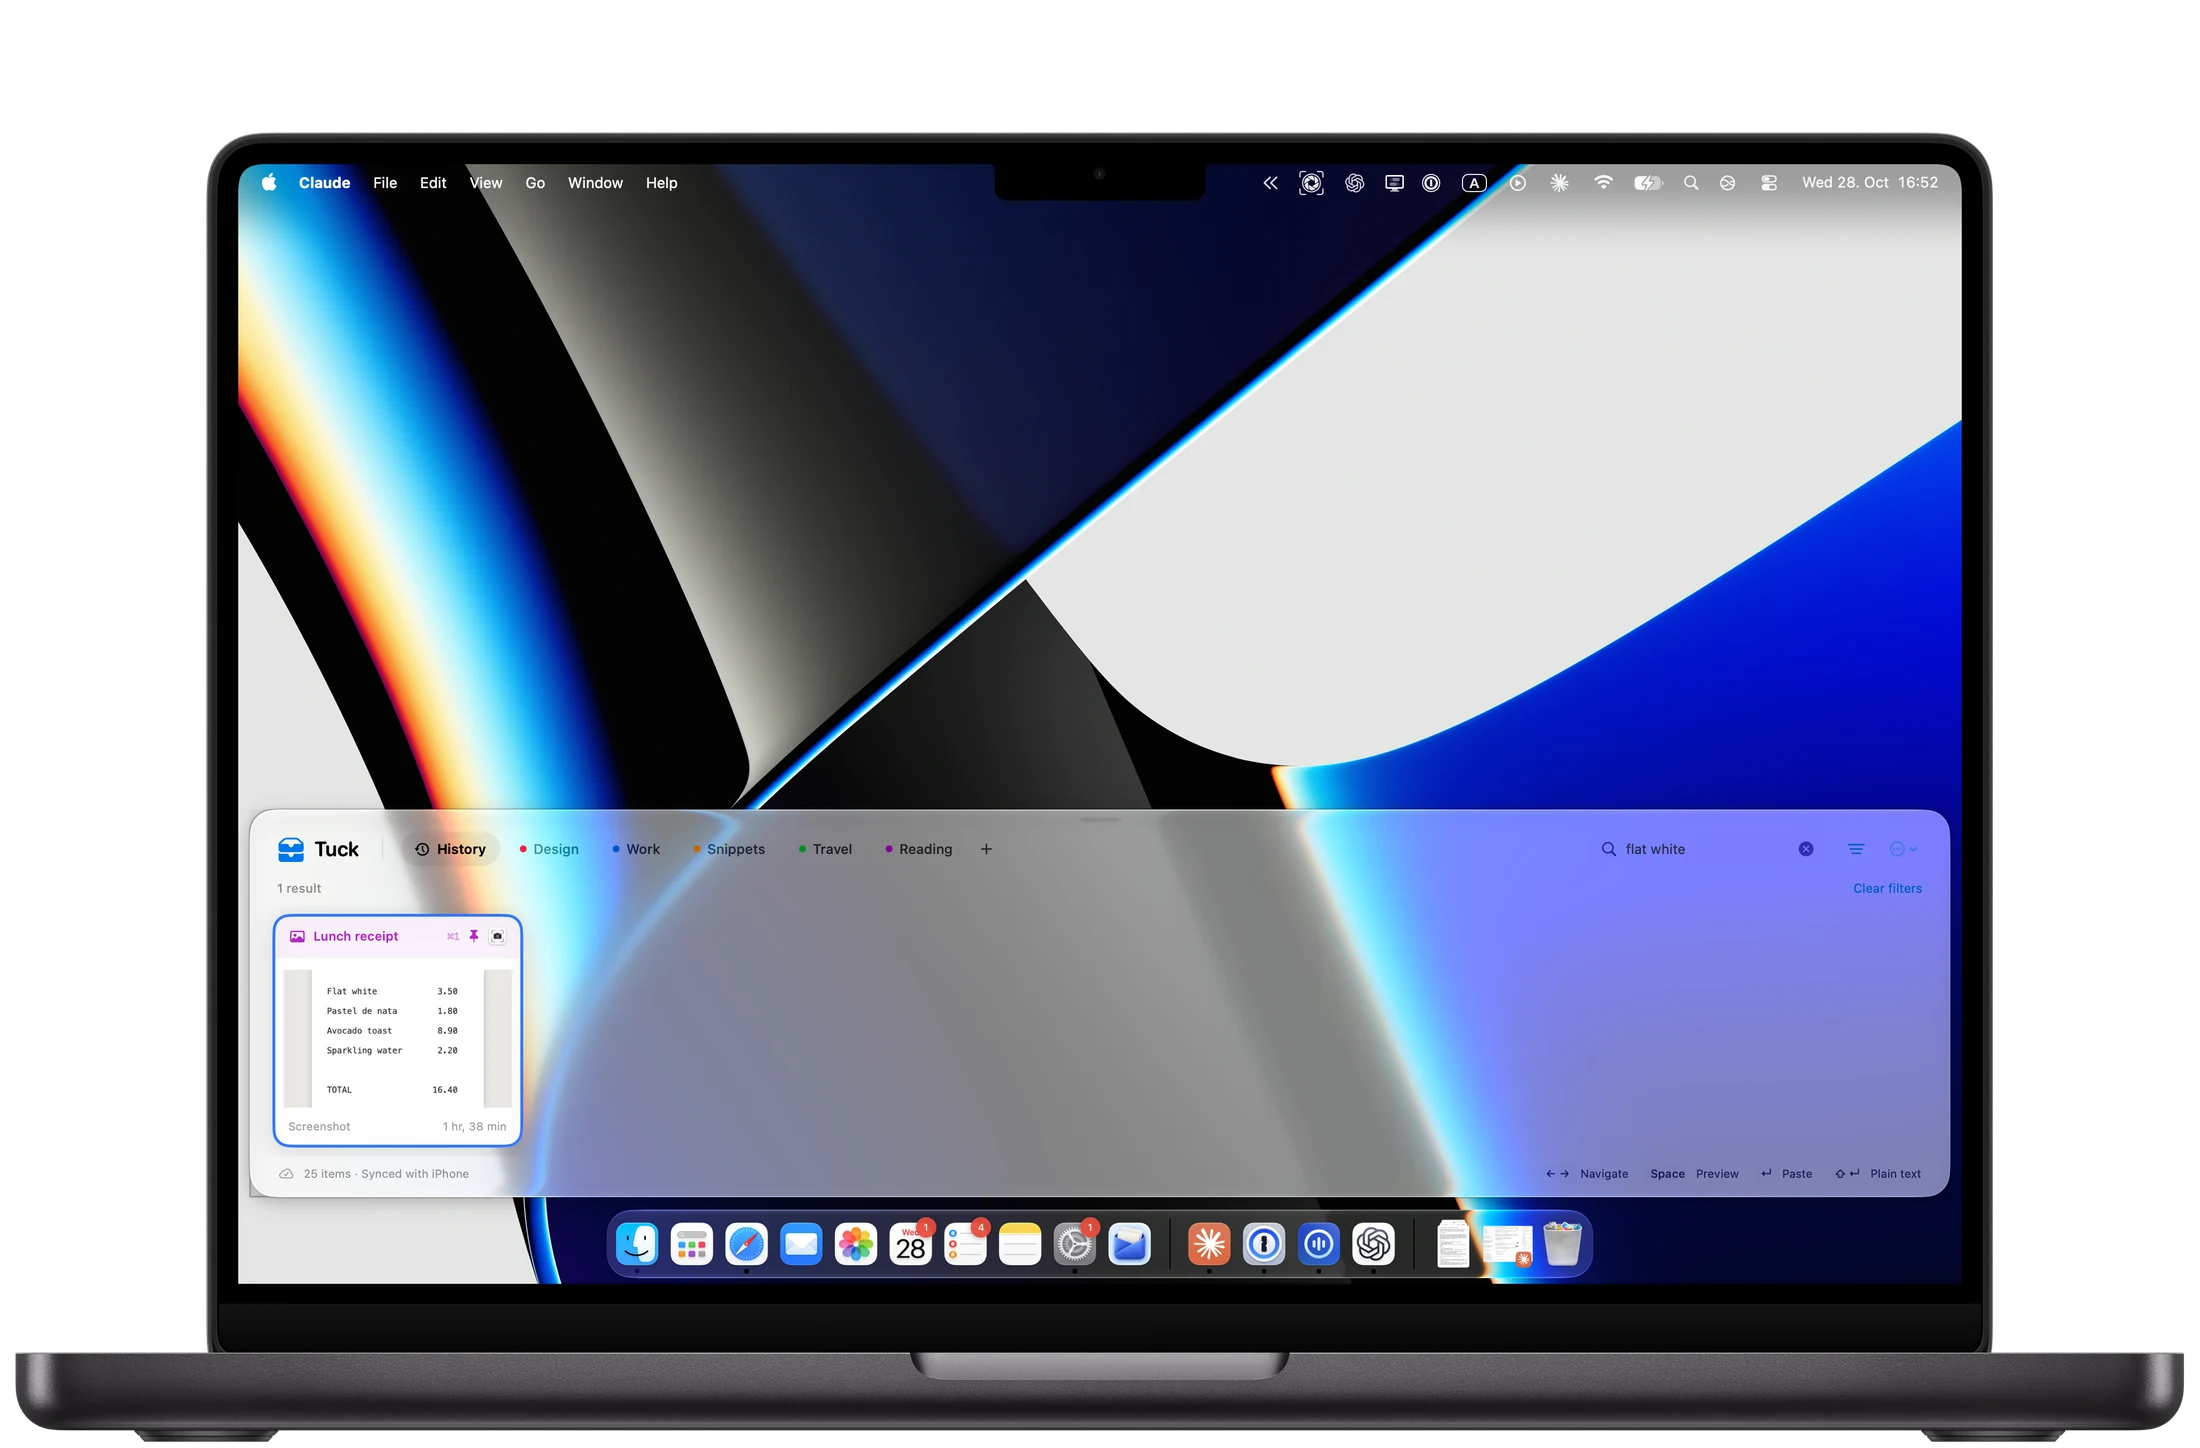Open the Apple menu
The height and width of the screenshot is (1448, 2200).
pos(269,182)
